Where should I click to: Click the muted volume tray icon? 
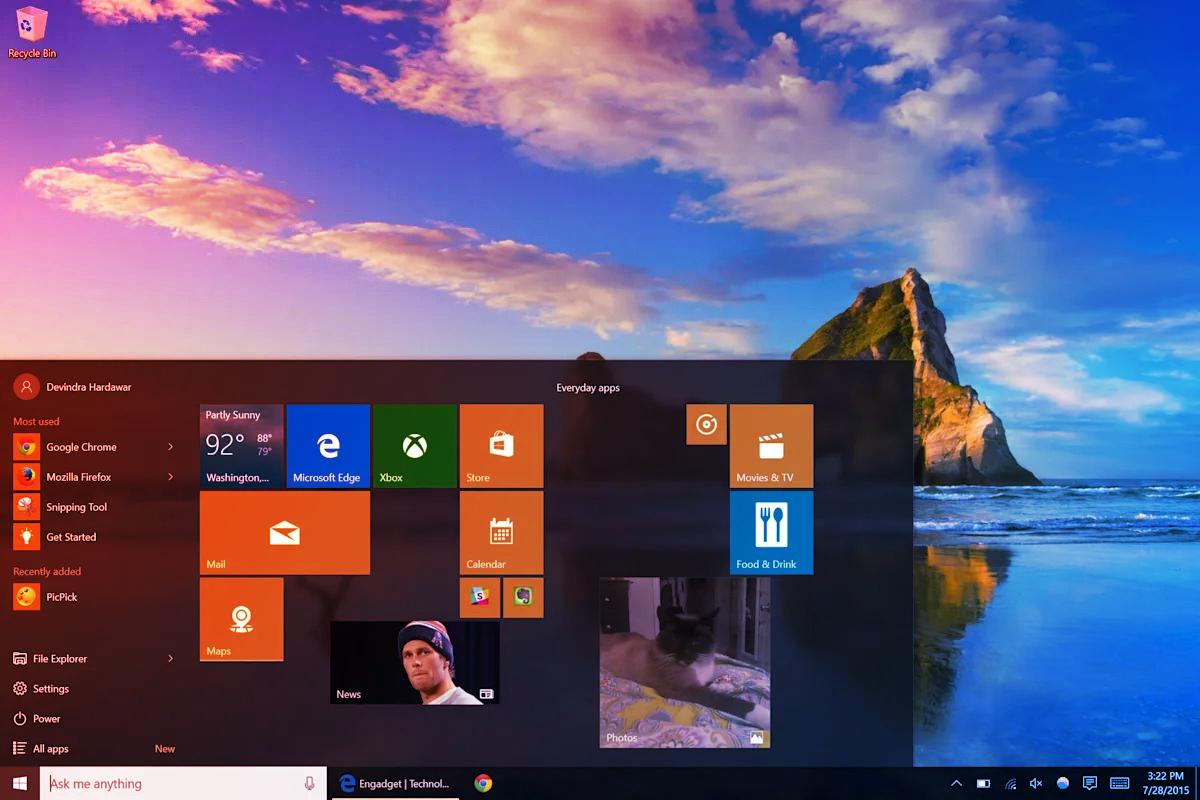tap(1036, 784)
